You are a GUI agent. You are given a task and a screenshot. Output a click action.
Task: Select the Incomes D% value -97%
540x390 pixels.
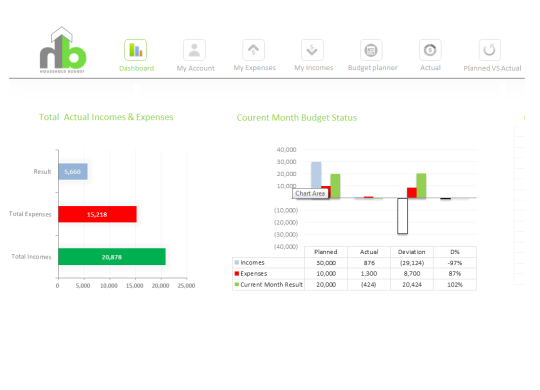(x=455, y=263)
